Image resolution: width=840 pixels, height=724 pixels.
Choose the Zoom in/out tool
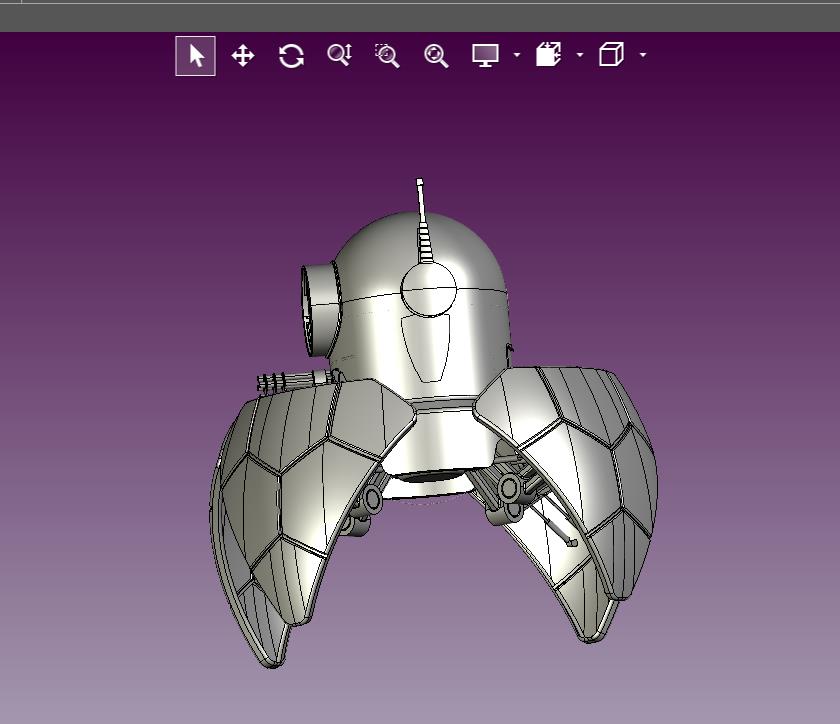(x=340, y=55)
